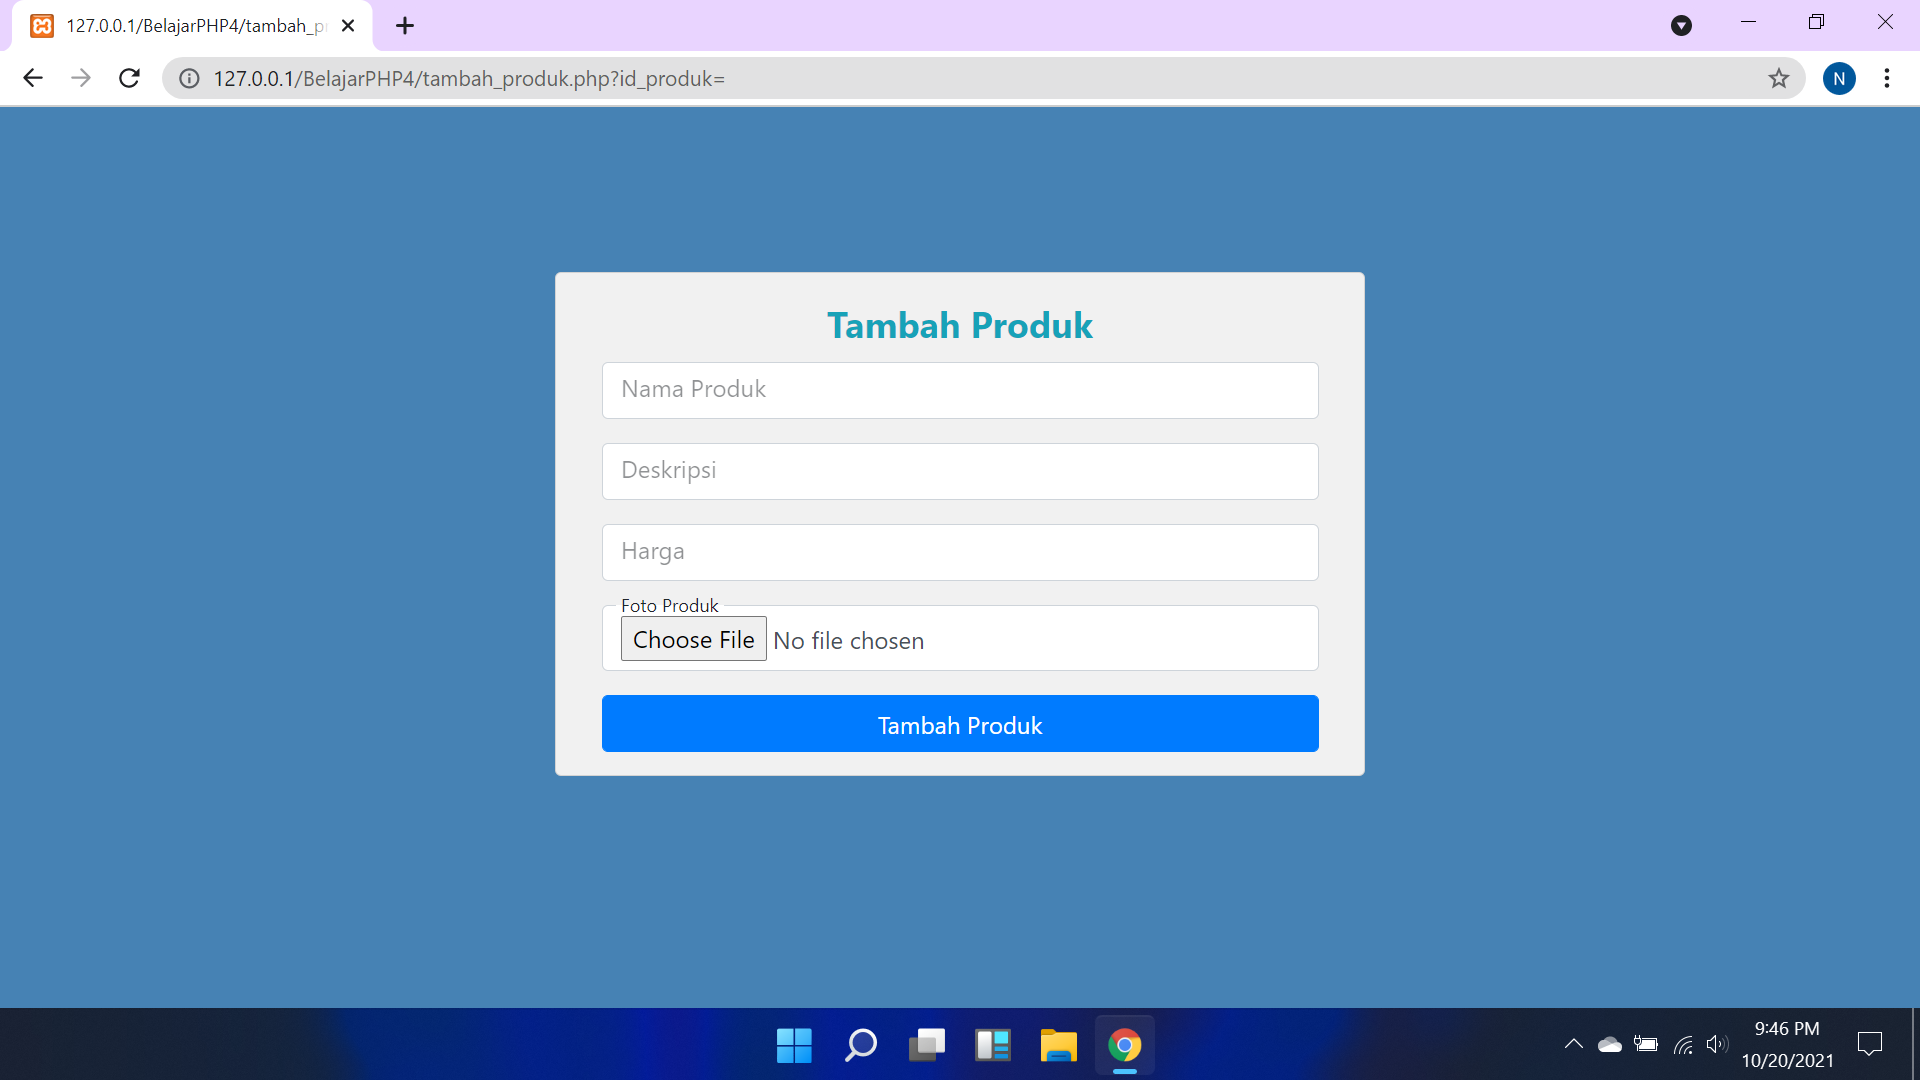Image resolution: width=1920 pixels, height=1080 pixels.
Task: Bookmark this page with the star icon
Action: 1779,78
